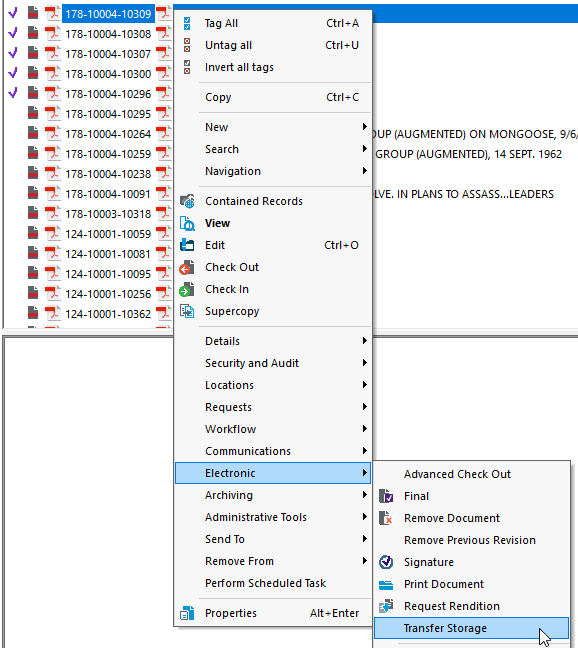Toggle tag tick on record 178-10004-10300
Screen dimensions: 578x648
pos(13,73)
